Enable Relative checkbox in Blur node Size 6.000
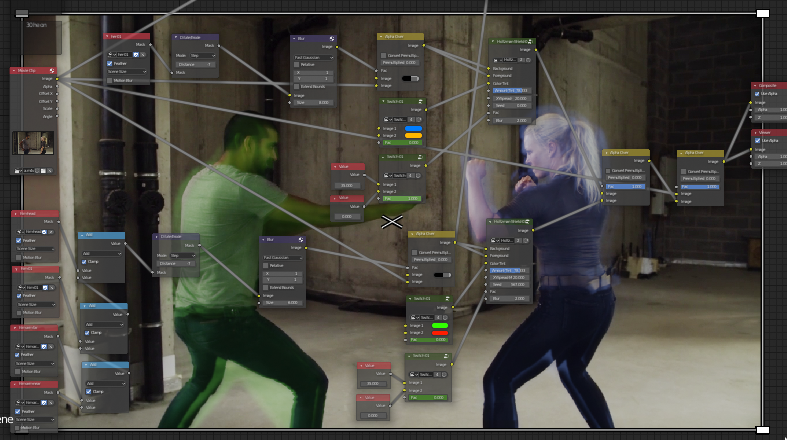 pos(266,265)
